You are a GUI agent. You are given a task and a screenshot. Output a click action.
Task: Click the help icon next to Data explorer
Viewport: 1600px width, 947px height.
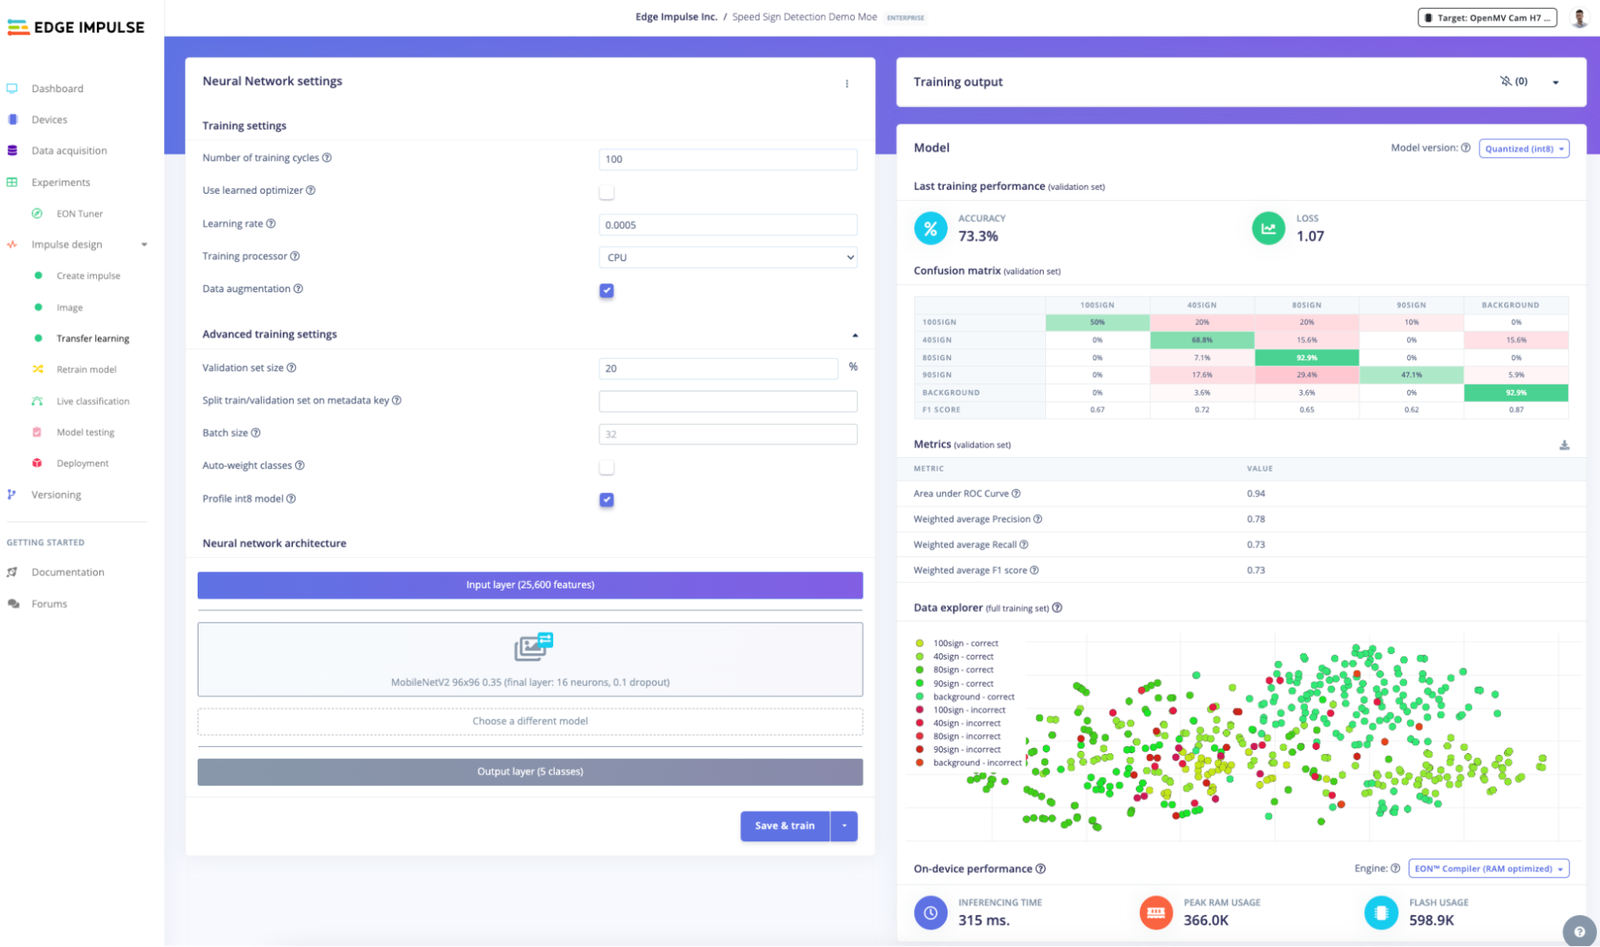click(x=1057, y=608)
